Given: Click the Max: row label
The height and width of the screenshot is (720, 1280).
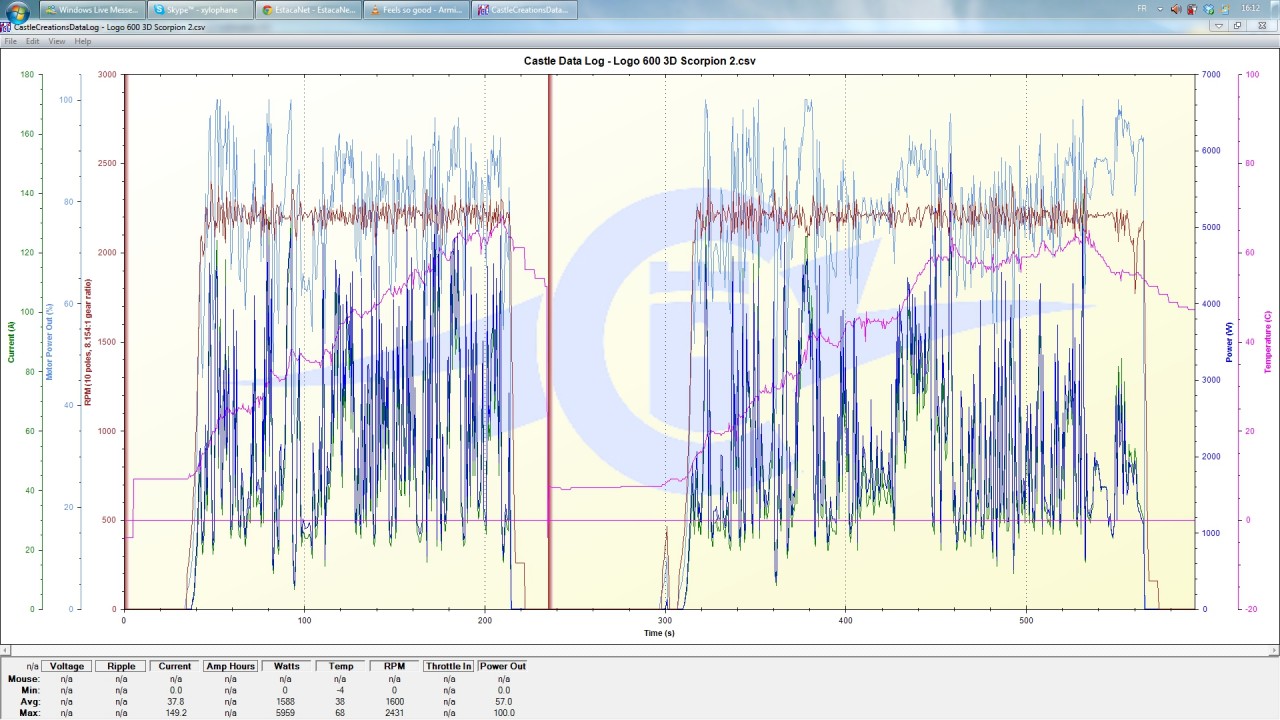Looking at the screenshot, I should point(29,712).
